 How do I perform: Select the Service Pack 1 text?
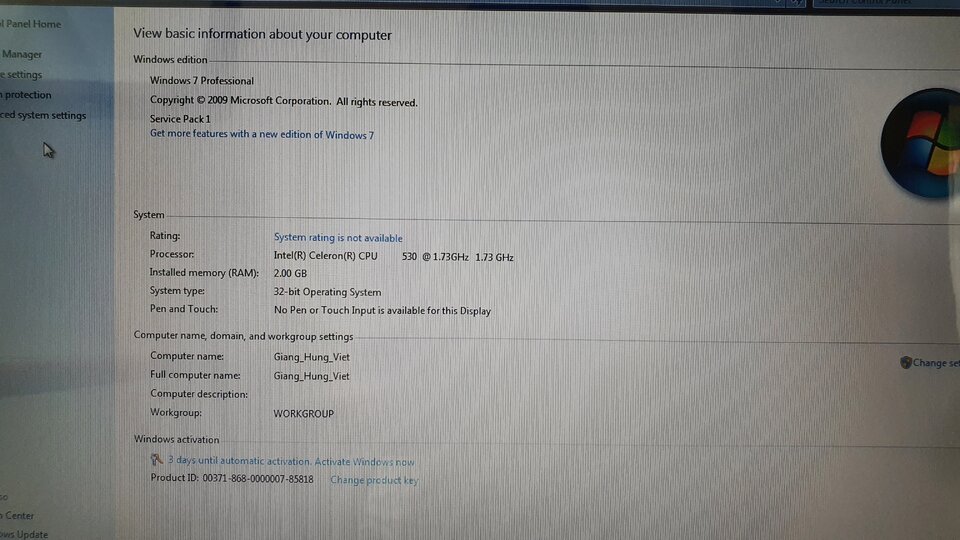[x=180, y=119]
